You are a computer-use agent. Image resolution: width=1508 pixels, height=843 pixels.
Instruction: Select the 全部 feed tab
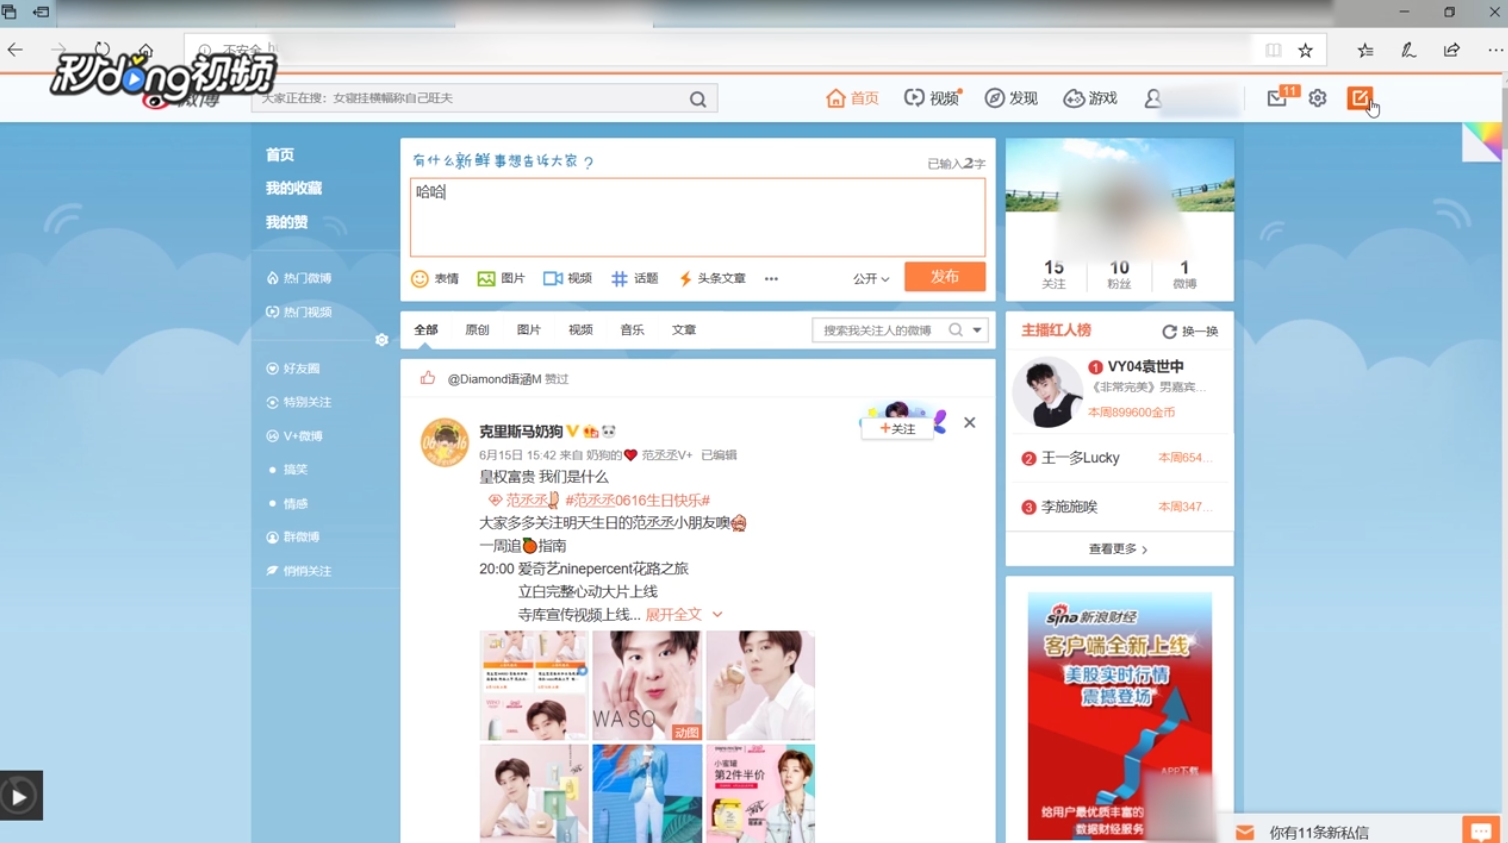click(426, 330)
